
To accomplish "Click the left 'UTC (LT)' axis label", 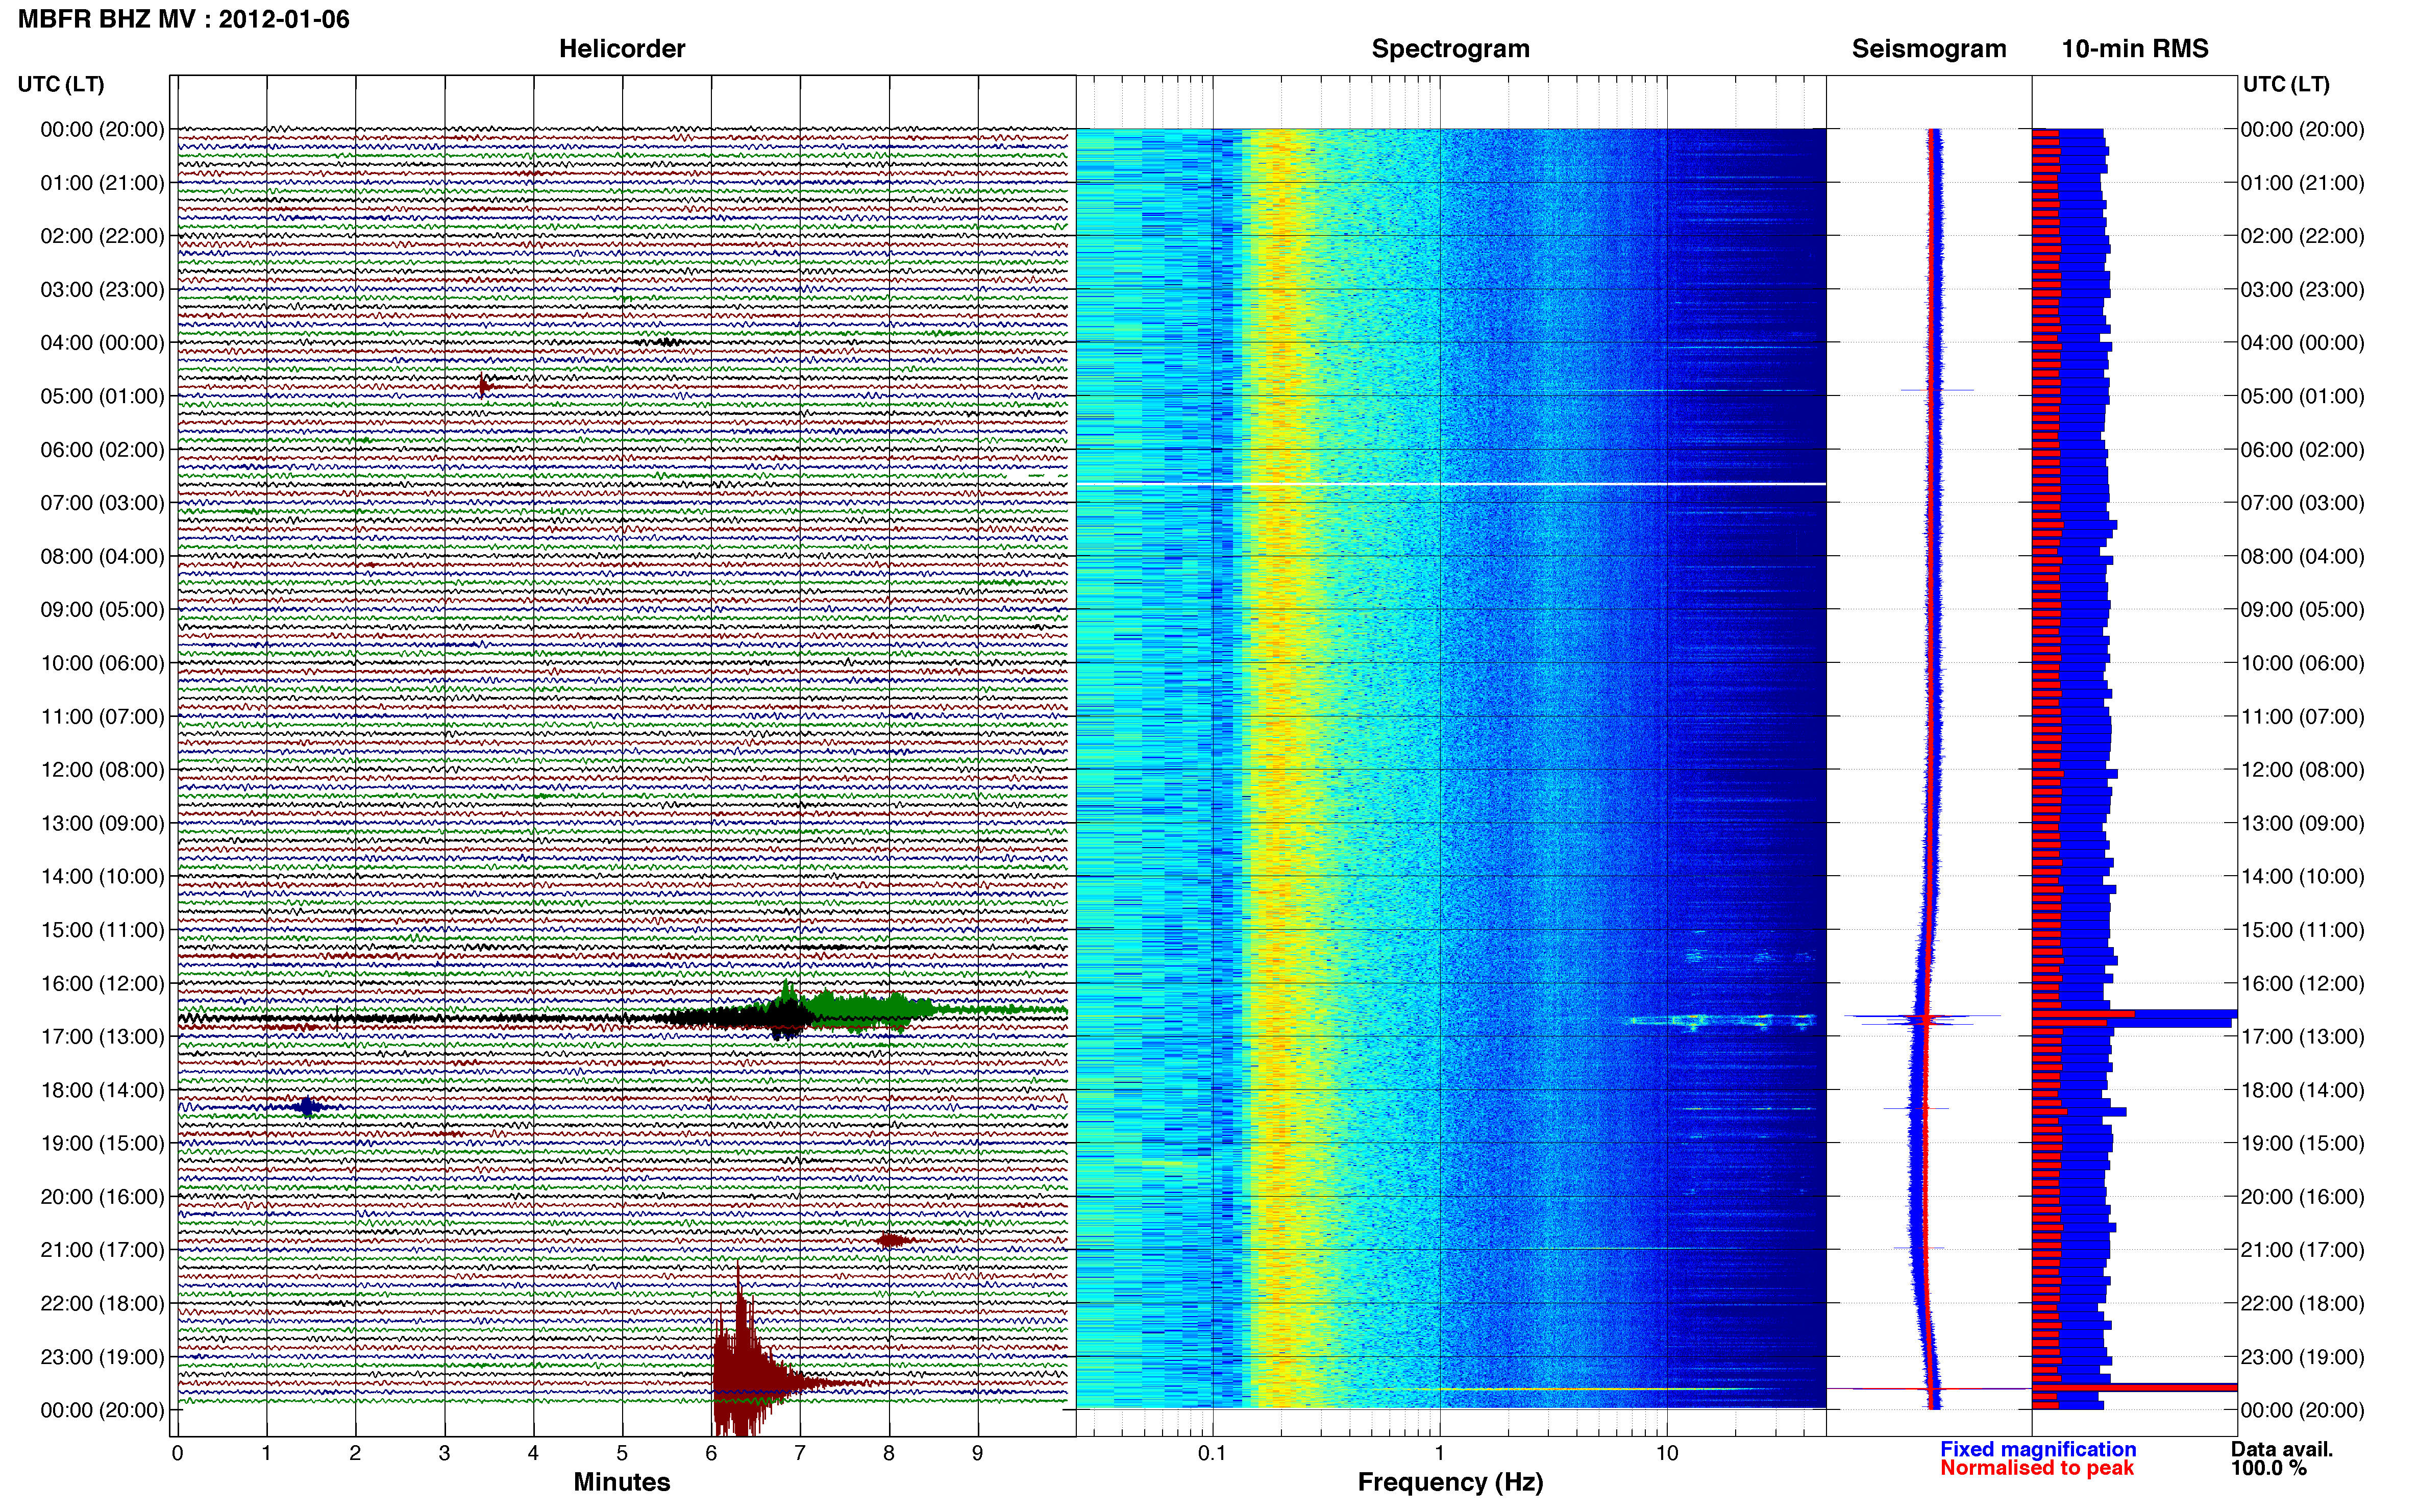I will coord(61,84).
